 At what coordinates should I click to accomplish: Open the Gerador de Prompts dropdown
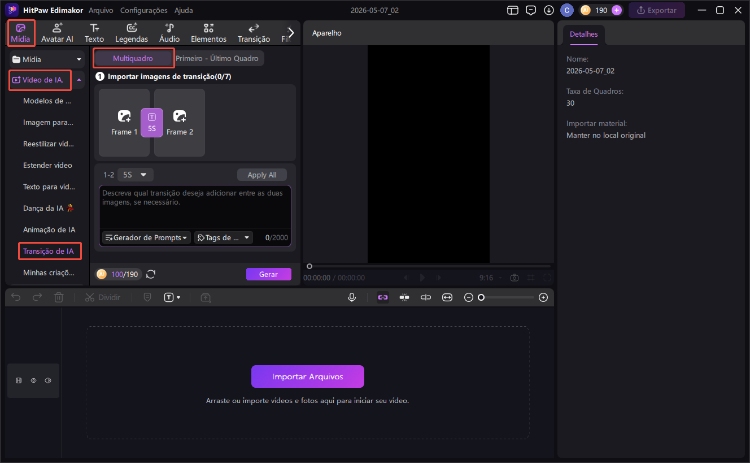[x=146, y=237]
